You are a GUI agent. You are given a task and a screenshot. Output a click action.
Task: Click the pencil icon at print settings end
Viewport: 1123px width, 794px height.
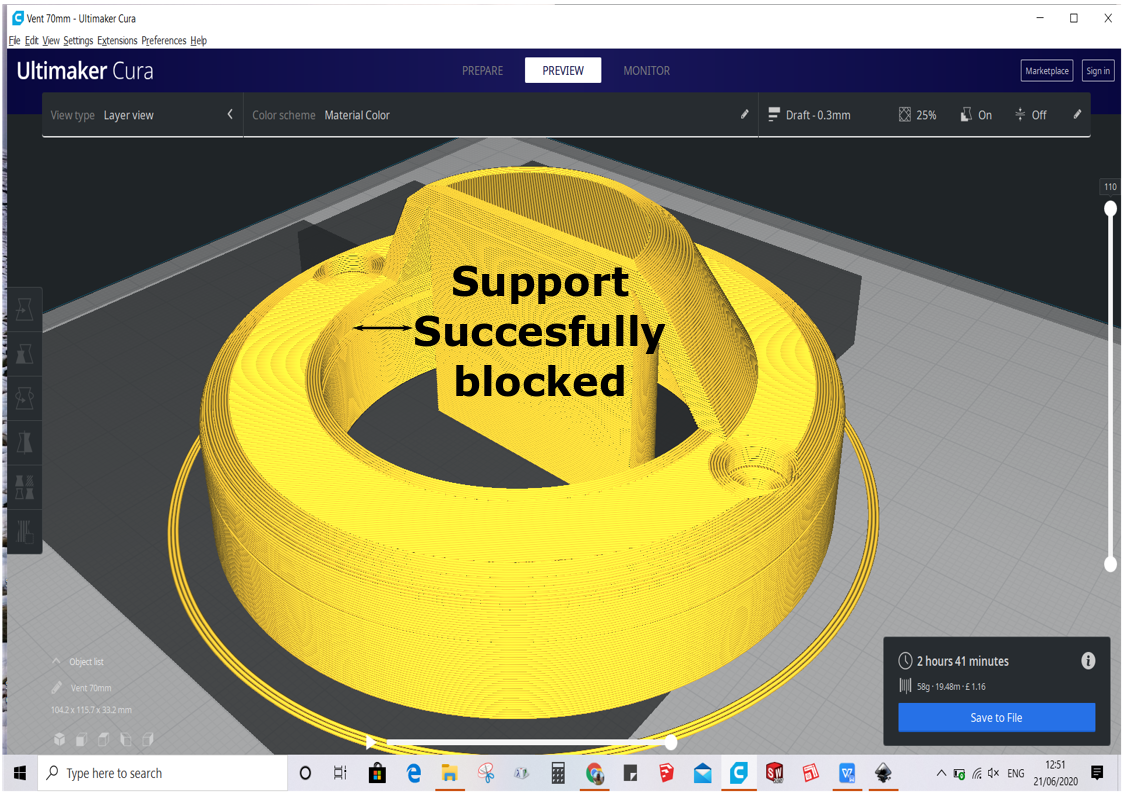(1077, 114)
